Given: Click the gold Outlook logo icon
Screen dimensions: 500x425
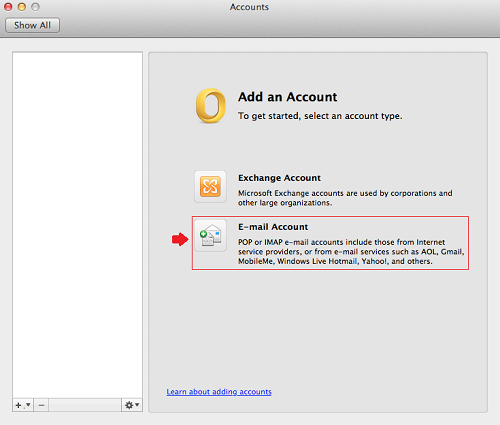Looking at the screenshot, I should [211, 106].
